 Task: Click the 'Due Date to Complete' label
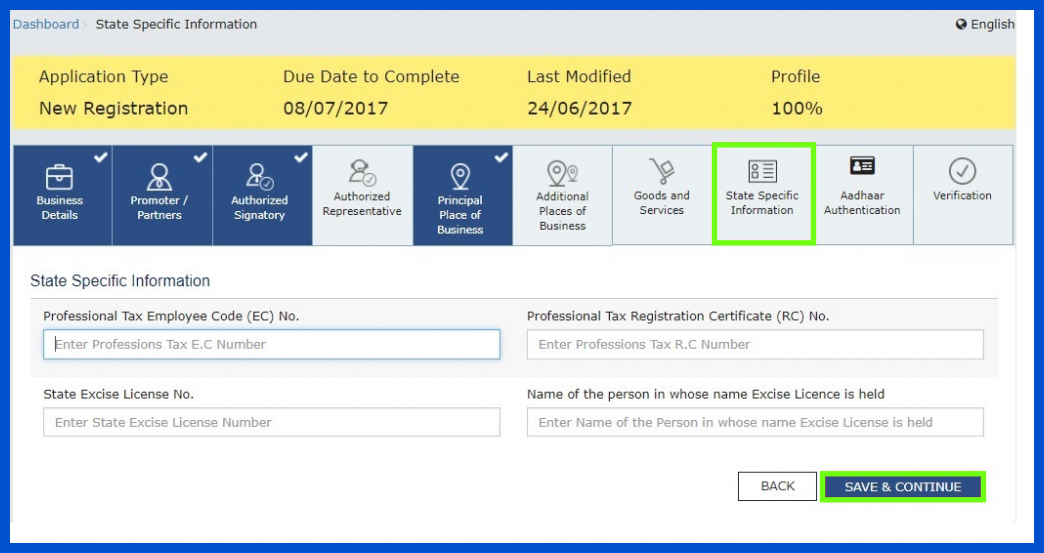coord(371,77)
